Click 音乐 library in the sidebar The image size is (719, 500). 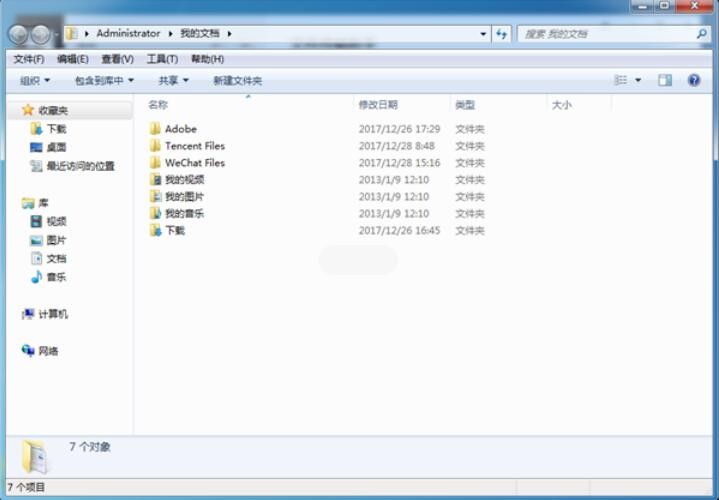[56, 277]
